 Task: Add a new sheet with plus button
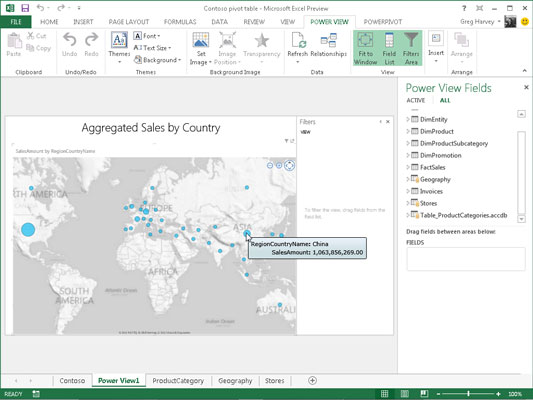[312, 381]
